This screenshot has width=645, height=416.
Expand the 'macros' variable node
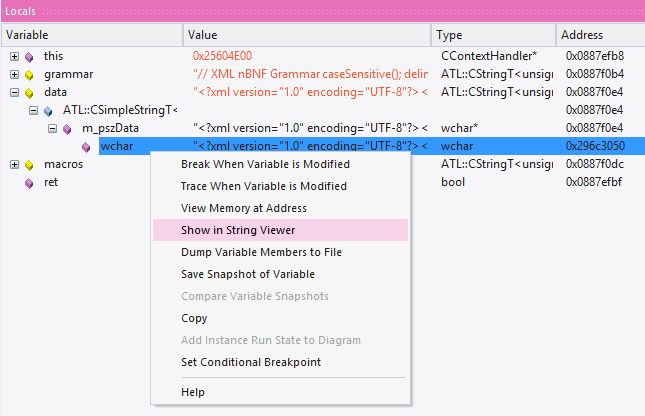[x=14, y=164]
